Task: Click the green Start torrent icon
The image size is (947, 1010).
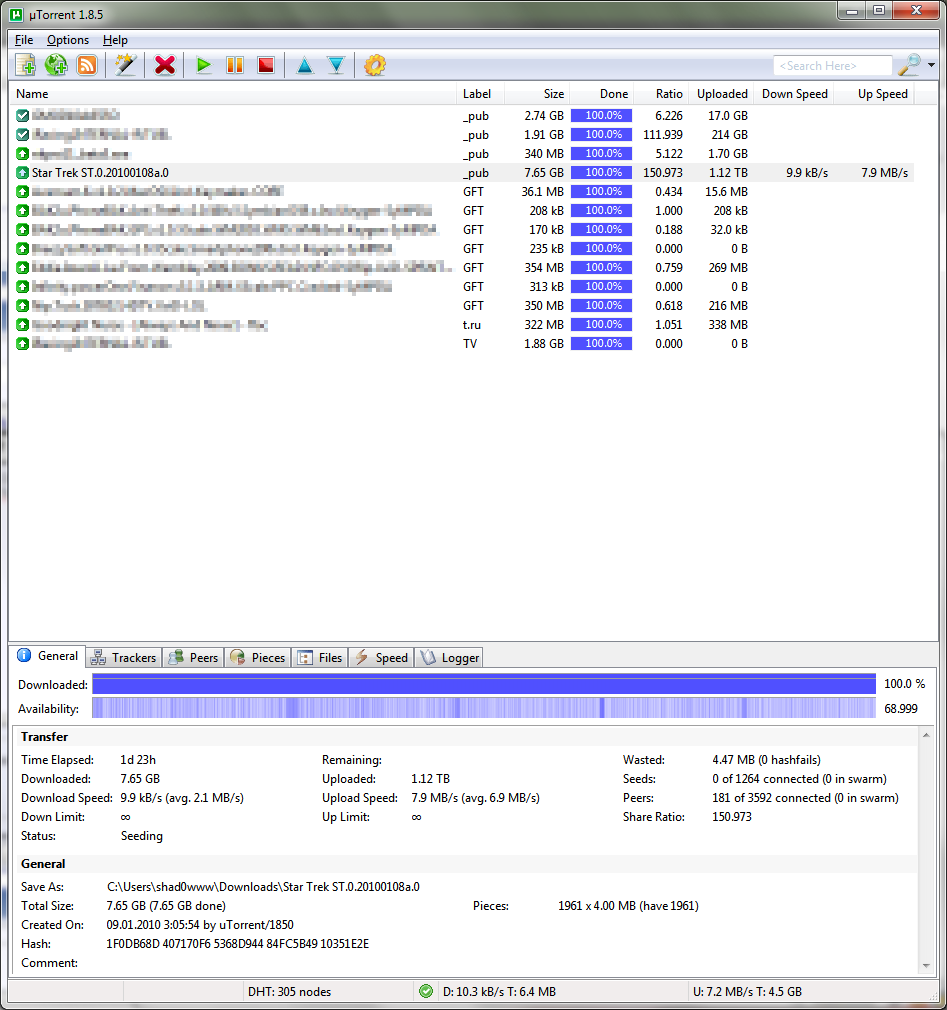Action: click(x=204, y=65)
